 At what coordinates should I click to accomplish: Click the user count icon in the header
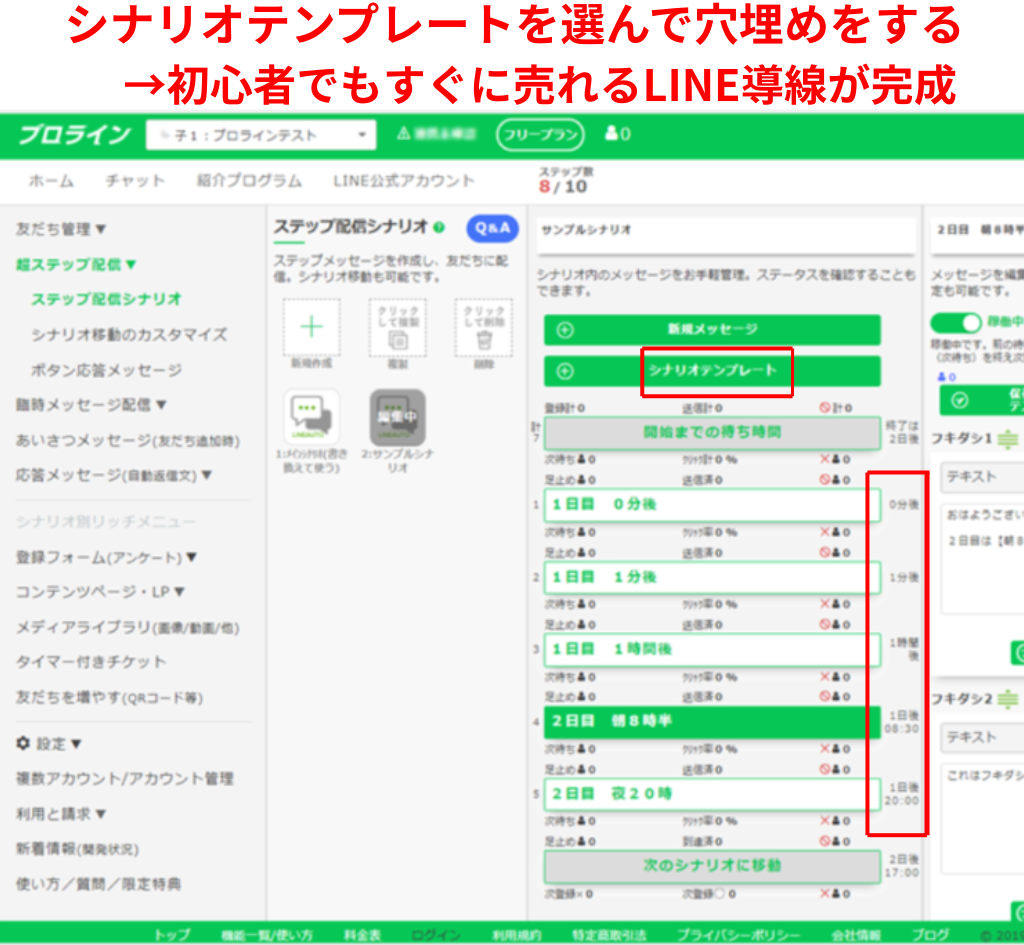tap(611, 134)
